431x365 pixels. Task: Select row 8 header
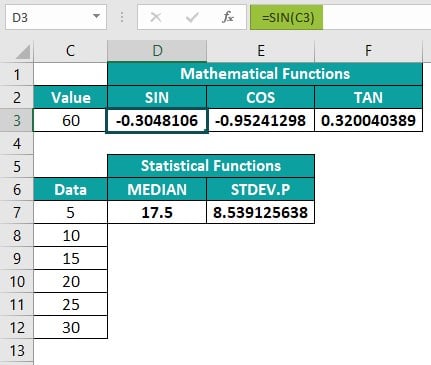coord(17,235)
